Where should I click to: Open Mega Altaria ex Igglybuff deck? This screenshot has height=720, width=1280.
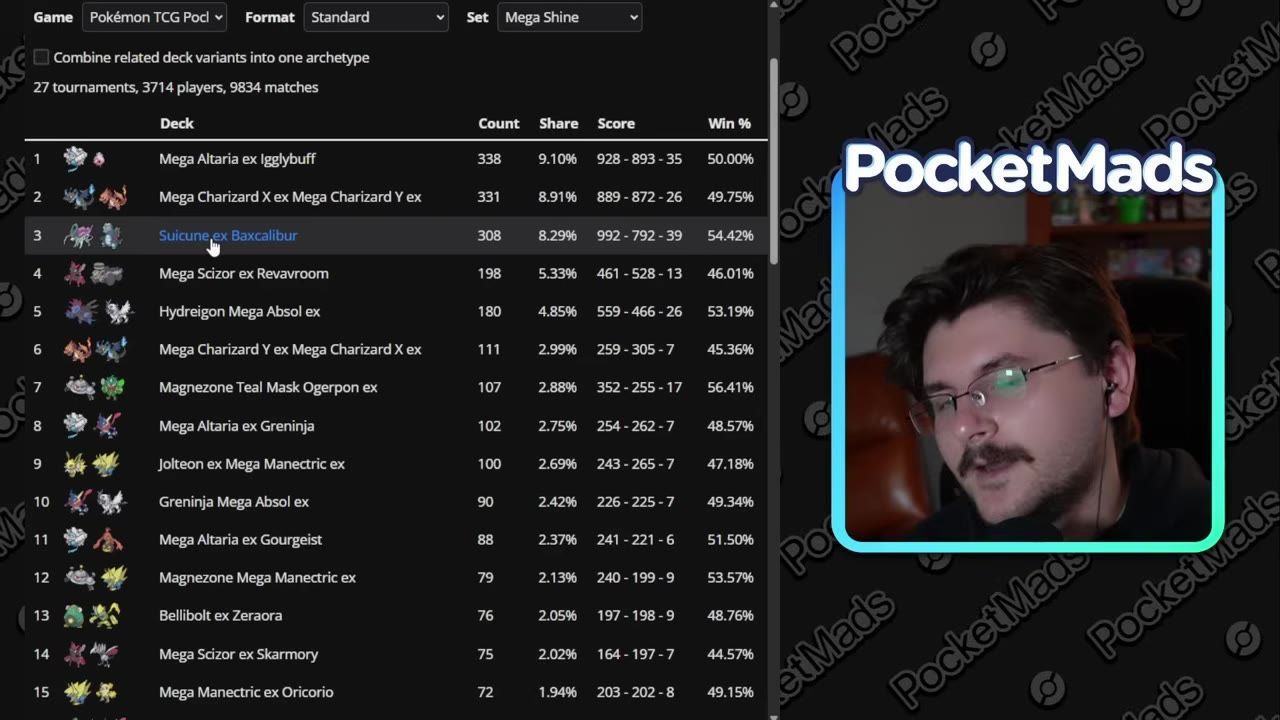[237, 159]
